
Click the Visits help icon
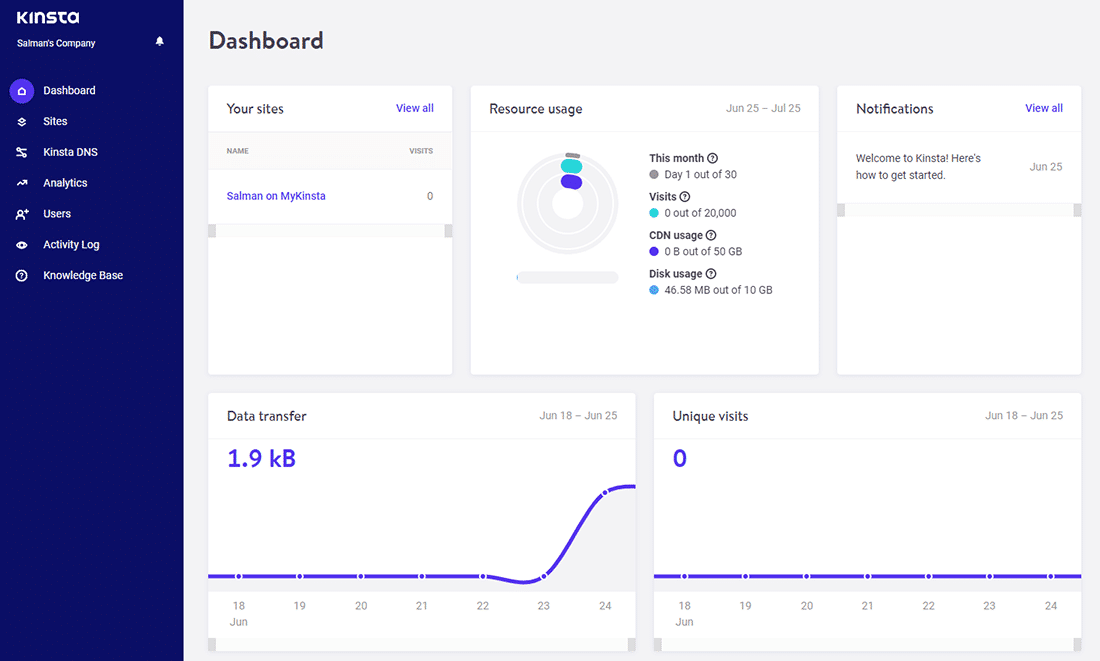click(685, 197)
